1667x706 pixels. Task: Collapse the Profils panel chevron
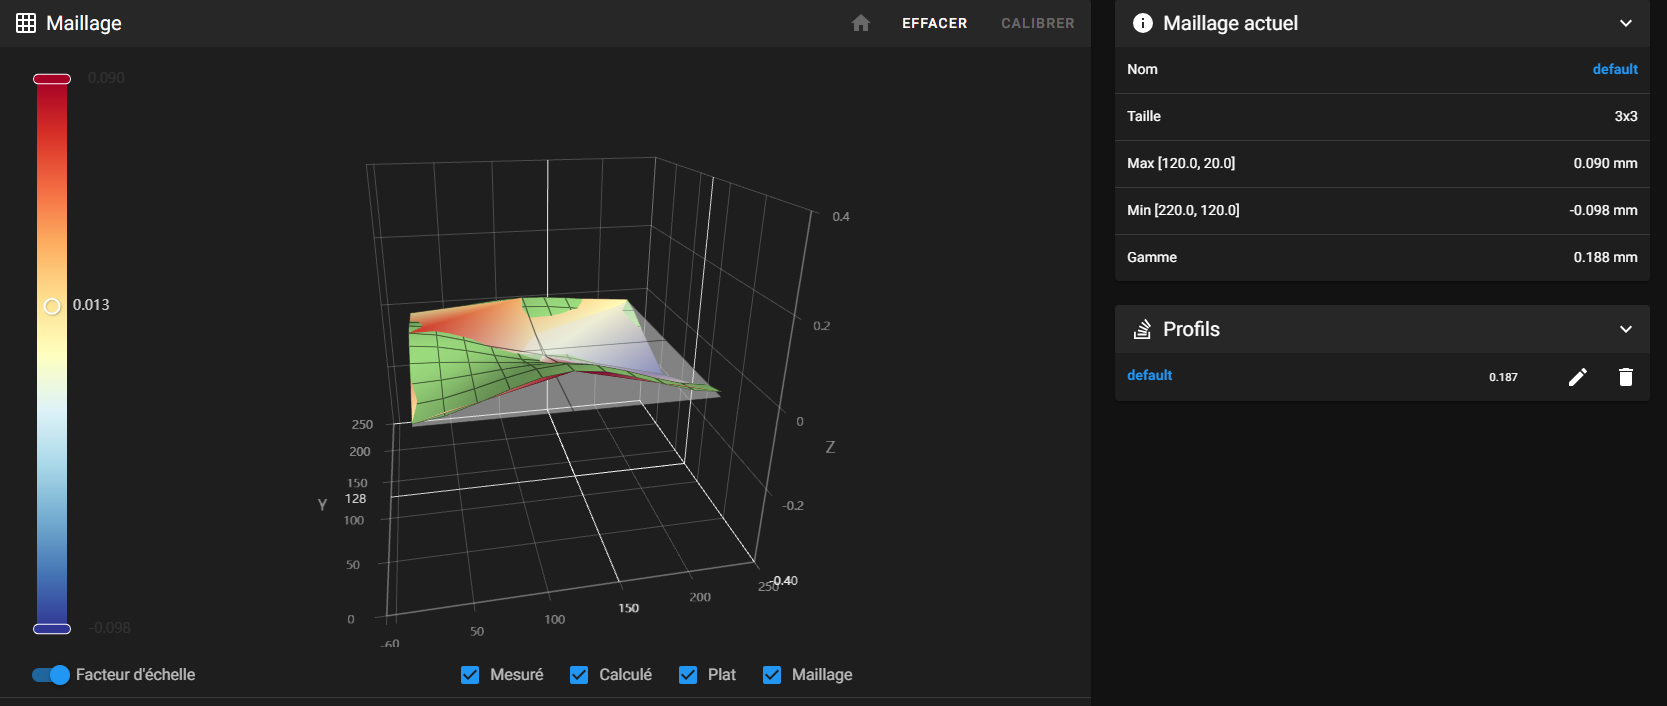point(1625,329)
